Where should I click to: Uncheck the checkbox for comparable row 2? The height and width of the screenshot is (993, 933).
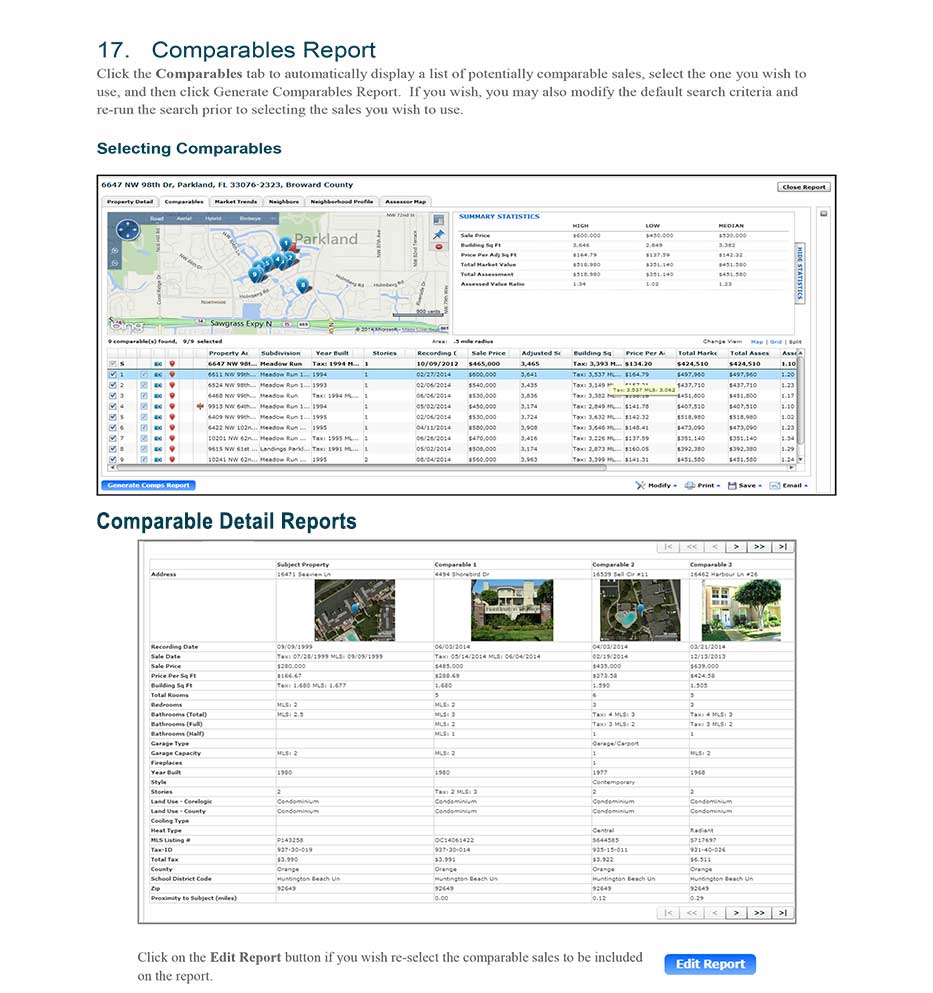click(x=113, y=385)
